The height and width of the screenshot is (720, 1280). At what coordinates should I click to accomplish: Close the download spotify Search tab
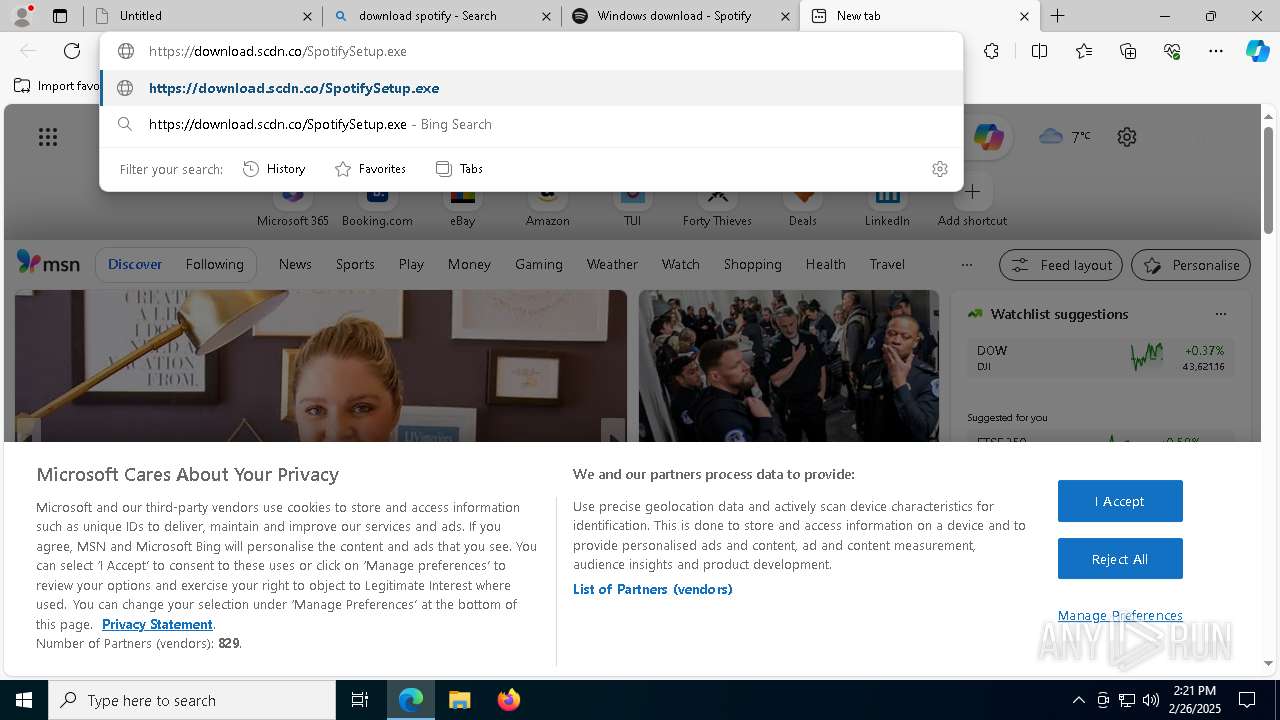coord(546,16)
